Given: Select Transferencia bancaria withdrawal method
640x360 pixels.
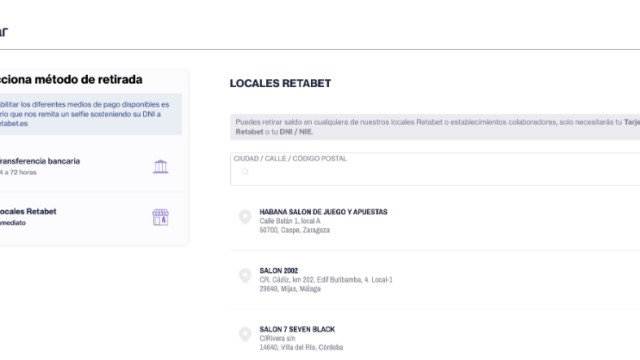Looking at the screenshot, I should pos(91,167).
